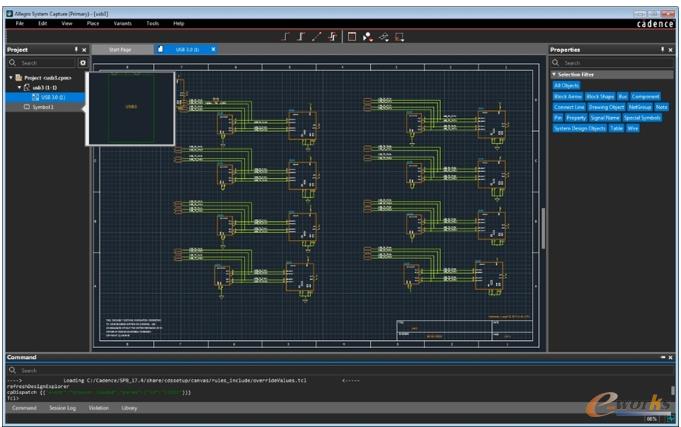Minimize the Command panel
The image size is (681, 427).
(x=663, y=357)
